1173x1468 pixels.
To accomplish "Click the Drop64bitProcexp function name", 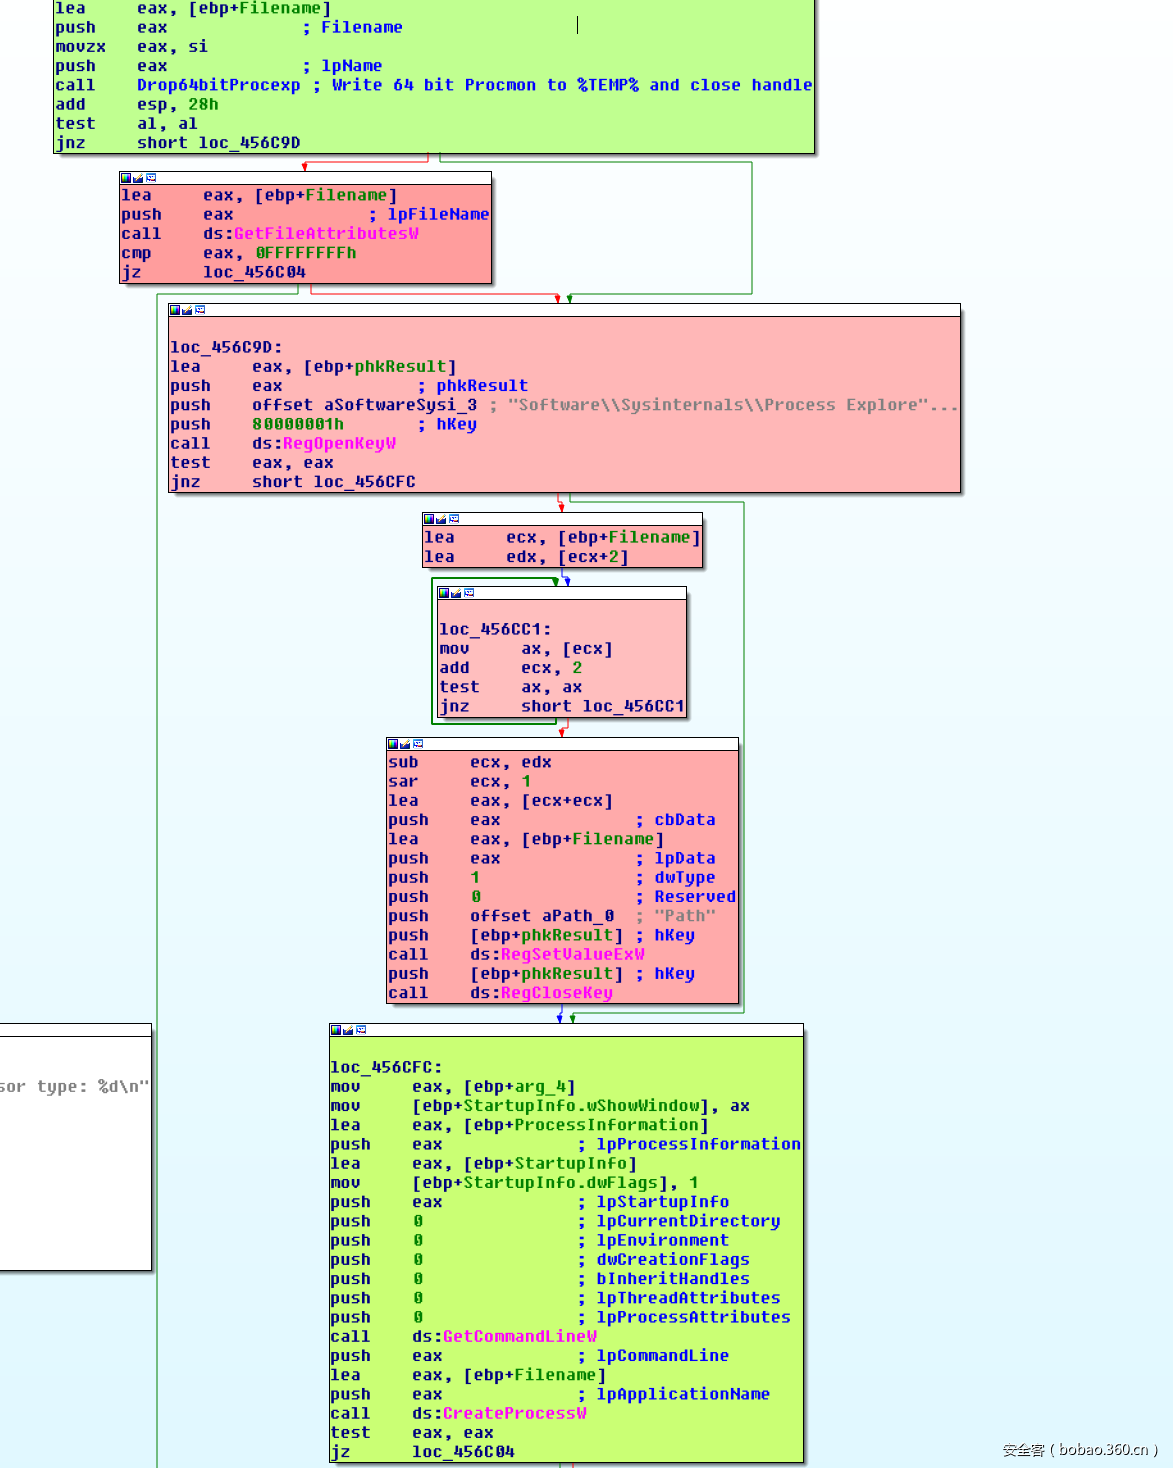I will point(218,85).
